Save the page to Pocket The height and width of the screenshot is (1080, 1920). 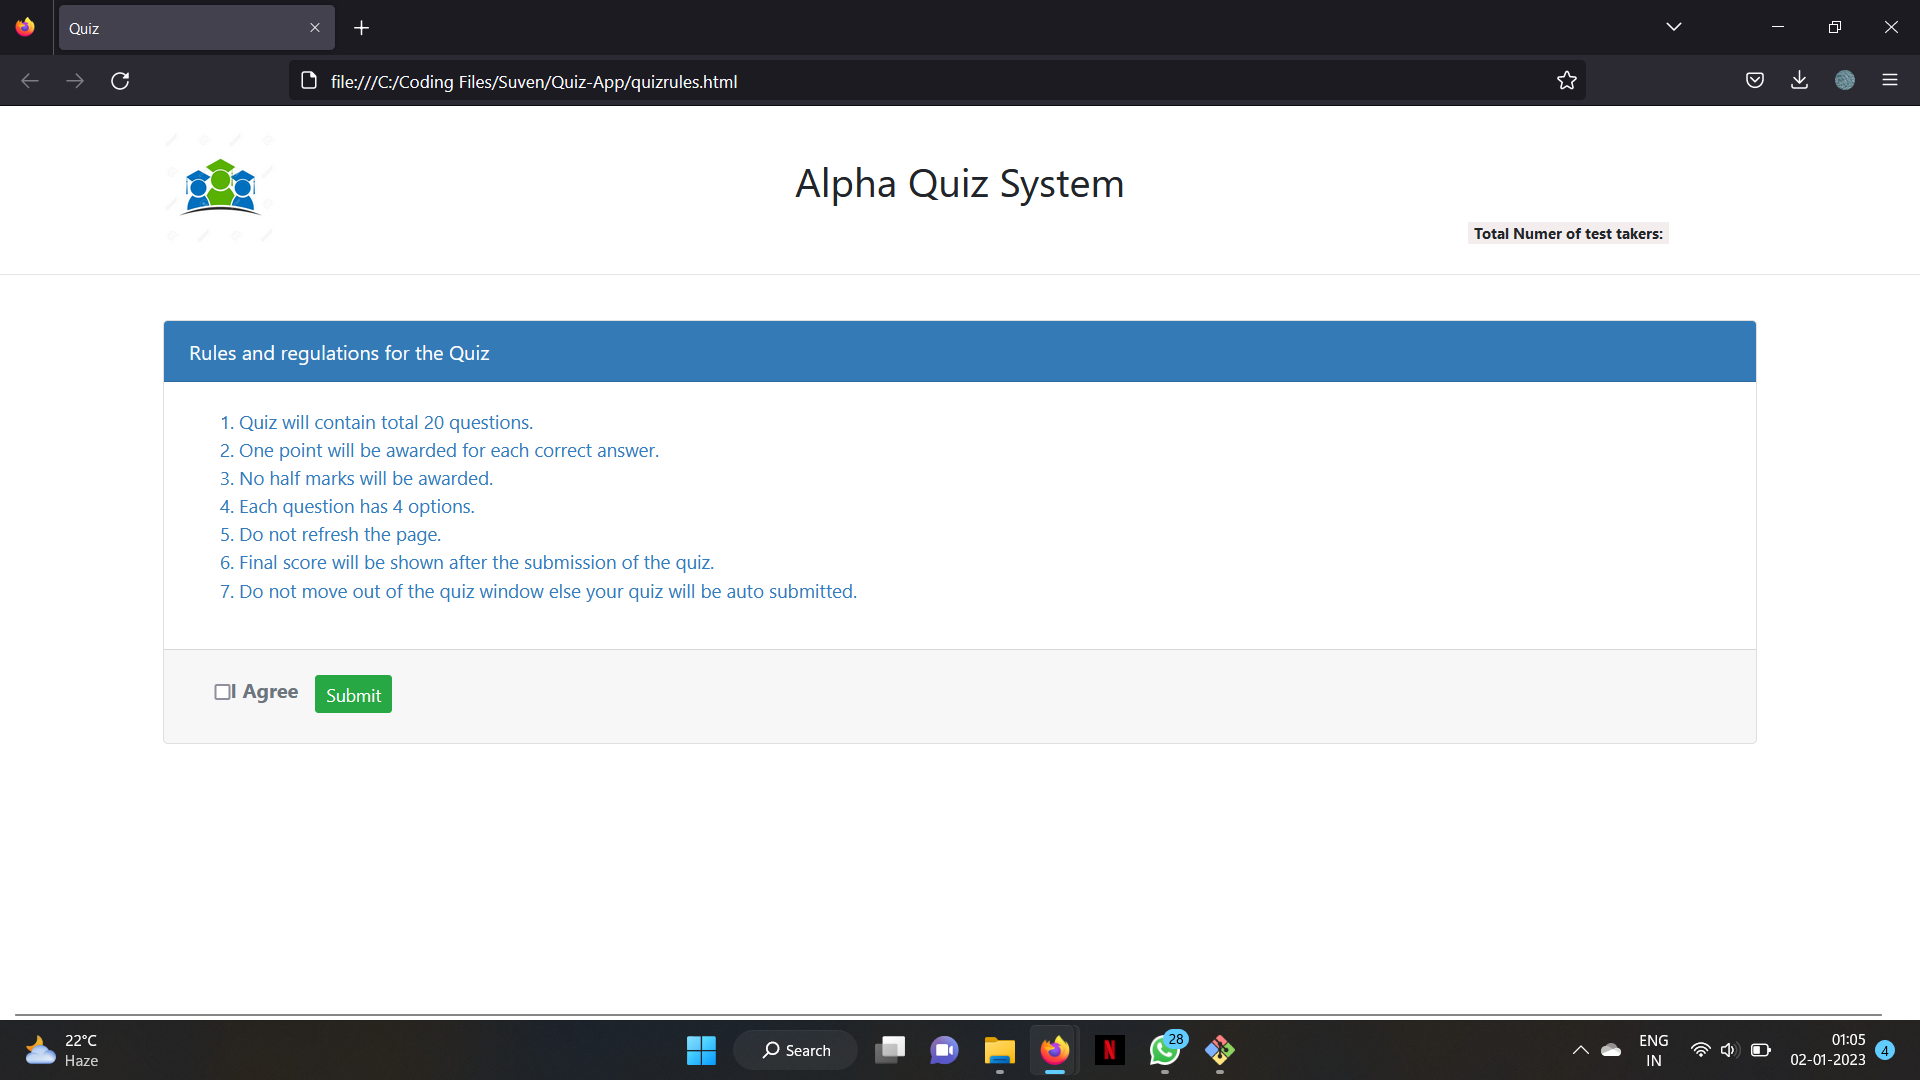[x=1755, y=80]
